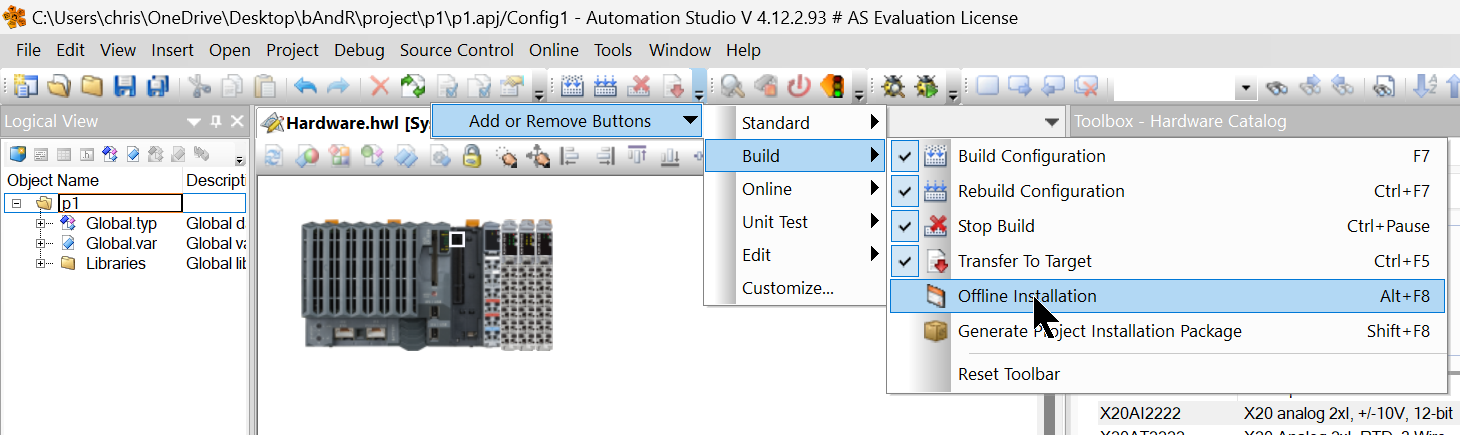Click the Stop Build toolbar icon
Image resolution: width=1460 pixels, height=435 pixels.
pyautogui.click(x=640, y=86)
